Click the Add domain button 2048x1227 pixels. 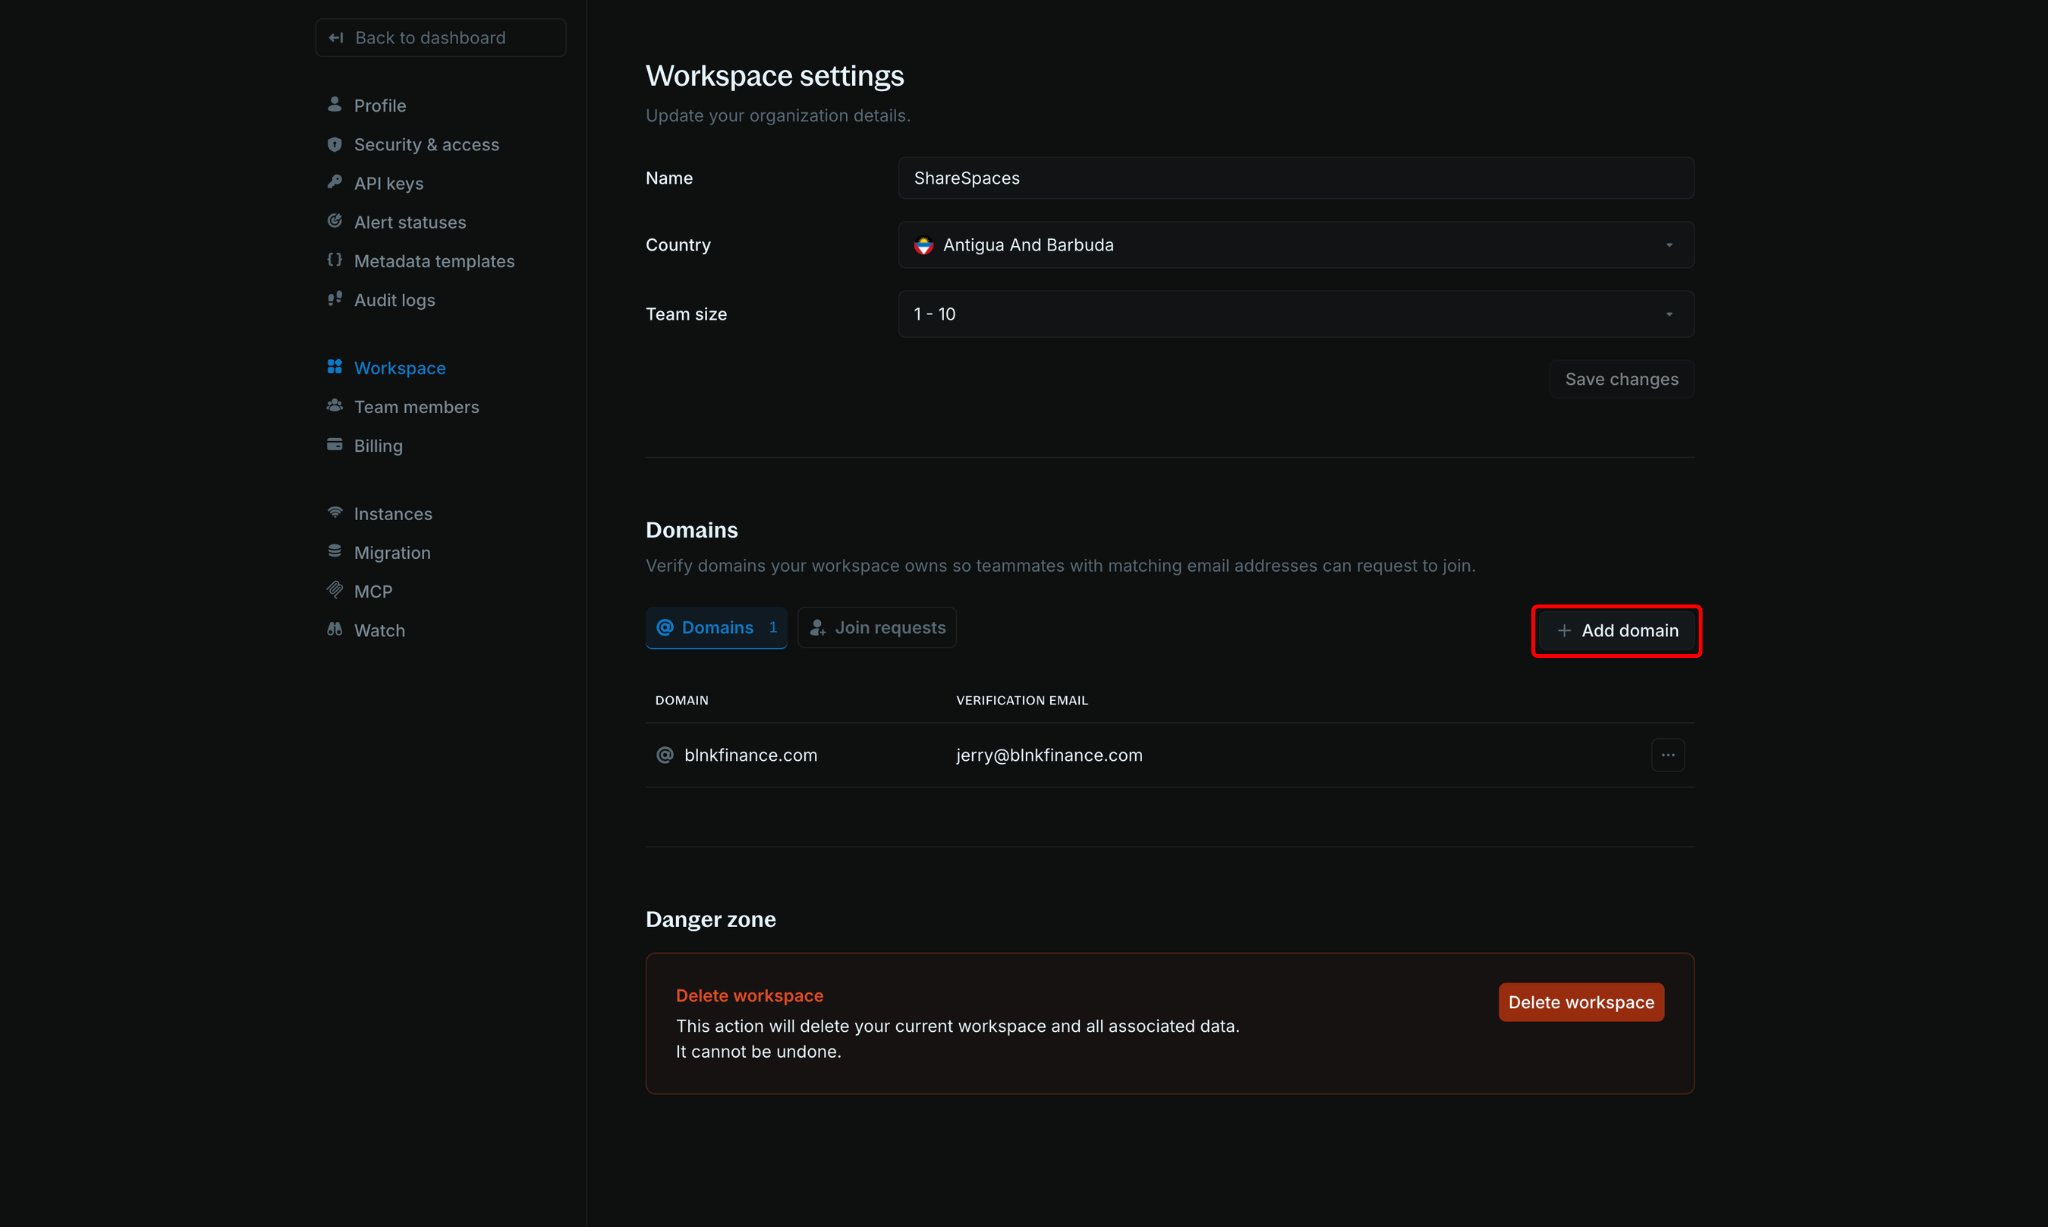tap(1616, 631)
